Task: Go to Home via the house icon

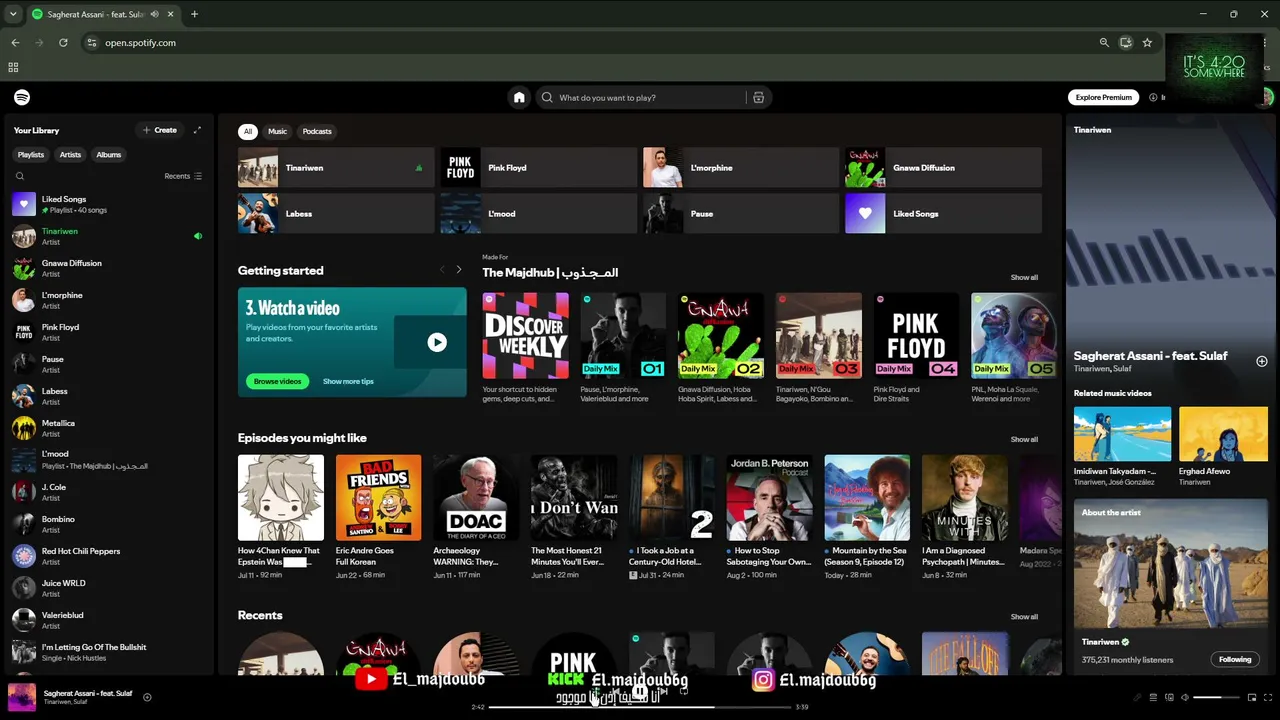Action: tap(519, 97)
